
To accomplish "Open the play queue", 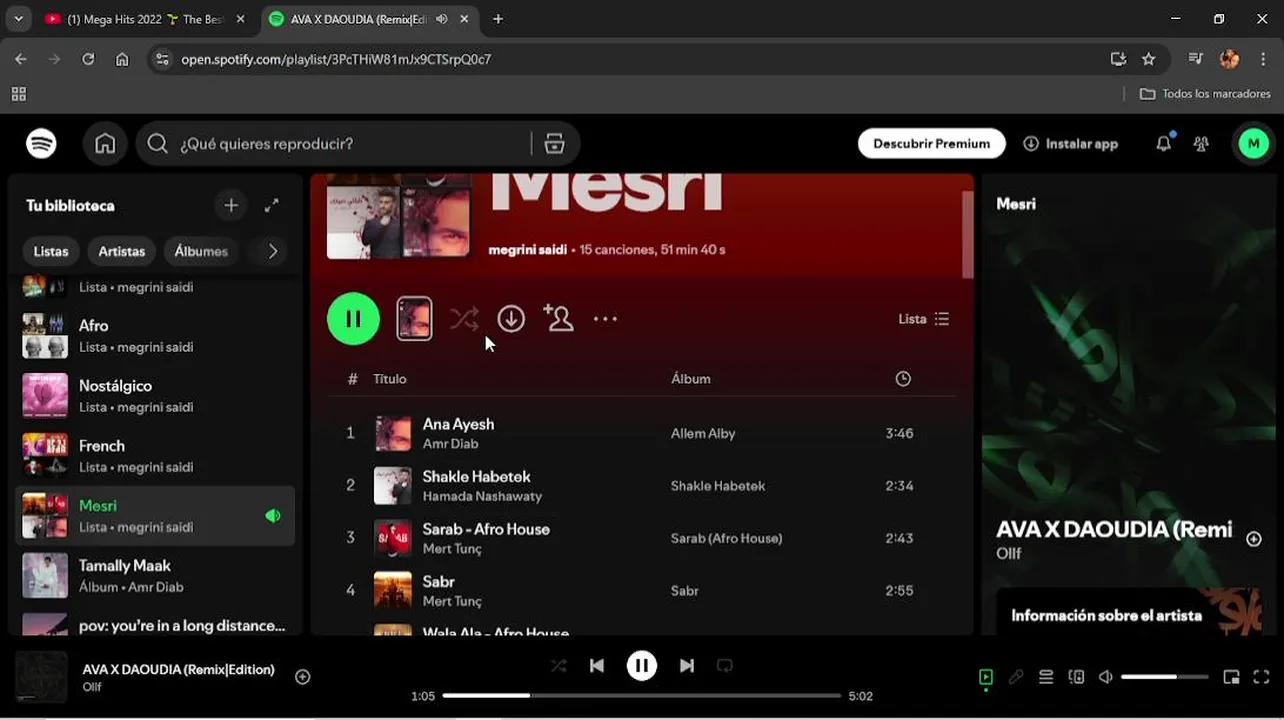I will coord(1046,677).
